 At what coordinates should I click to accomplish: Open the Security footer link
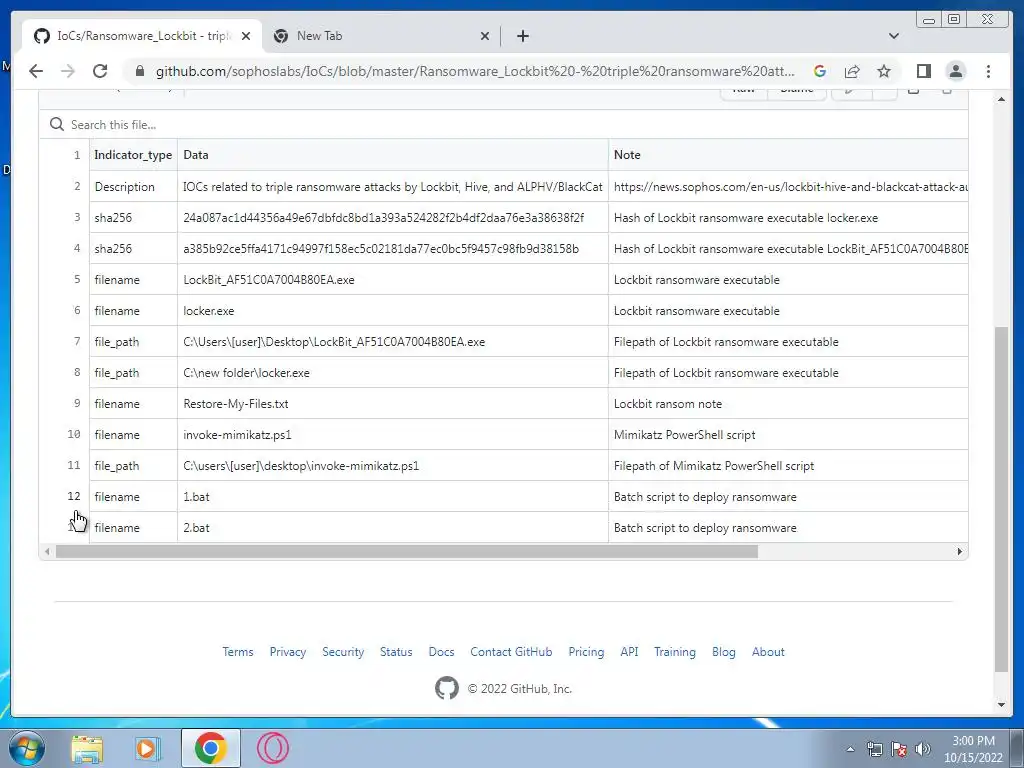(x=343, y=652)
